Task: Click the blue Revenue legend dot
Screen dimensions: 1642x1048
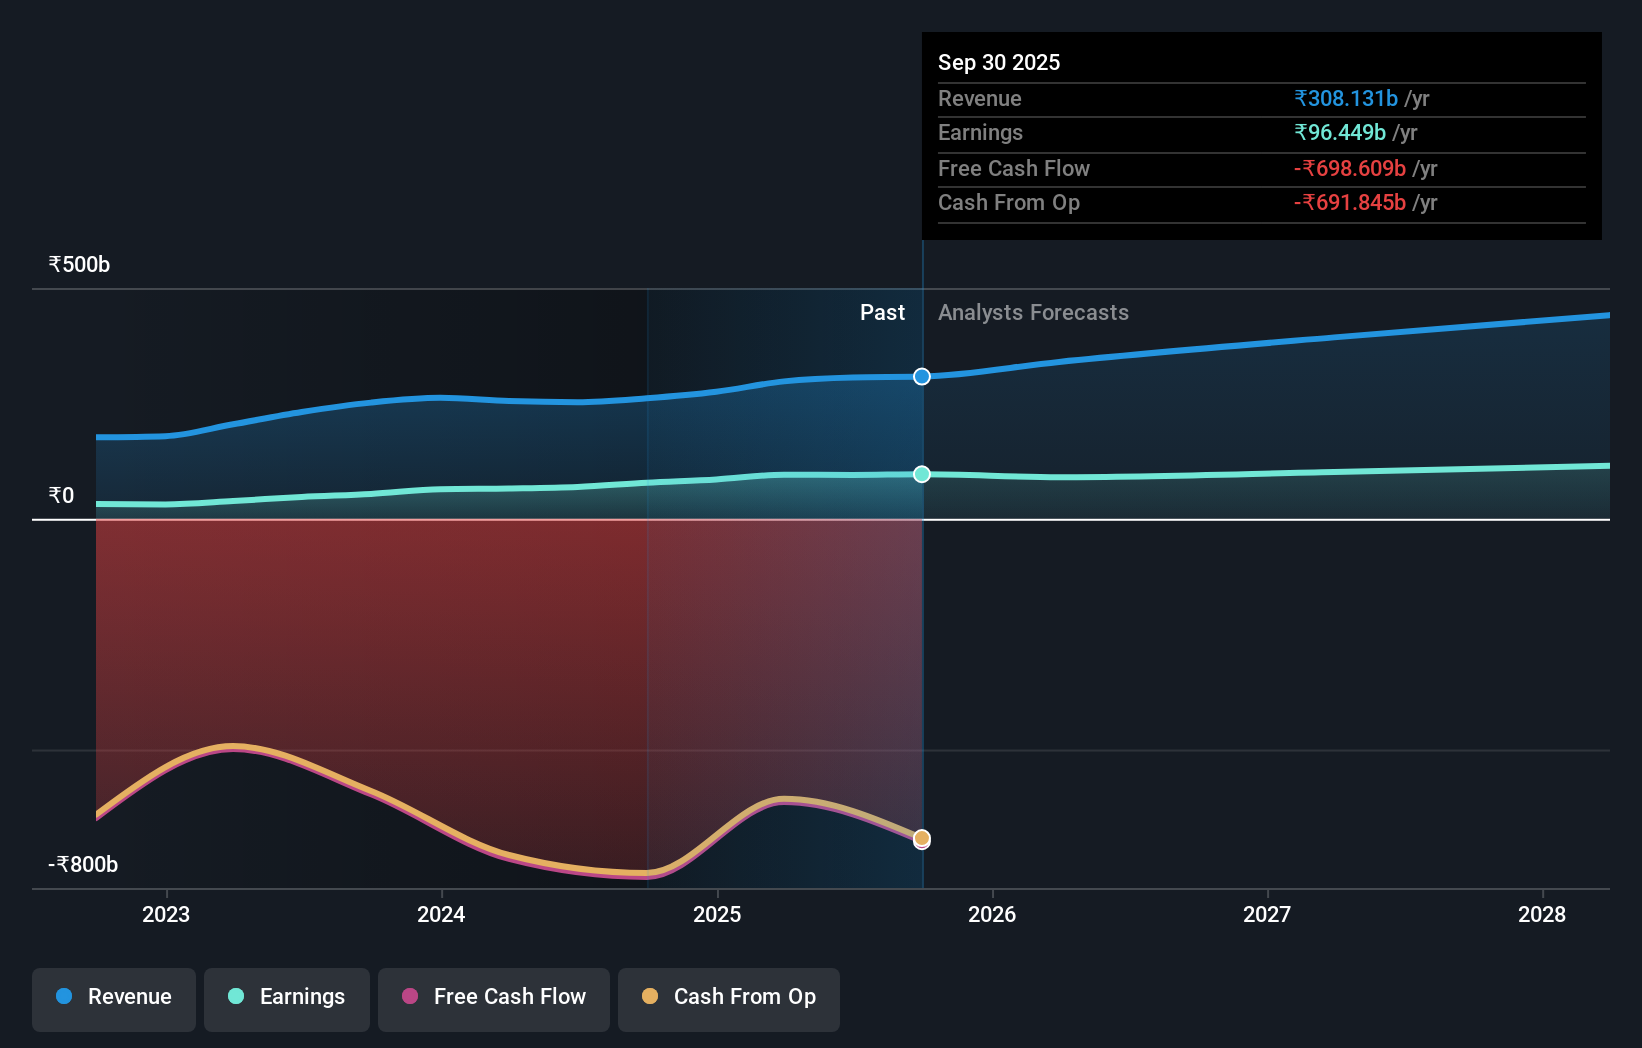Action: point(64,997)
